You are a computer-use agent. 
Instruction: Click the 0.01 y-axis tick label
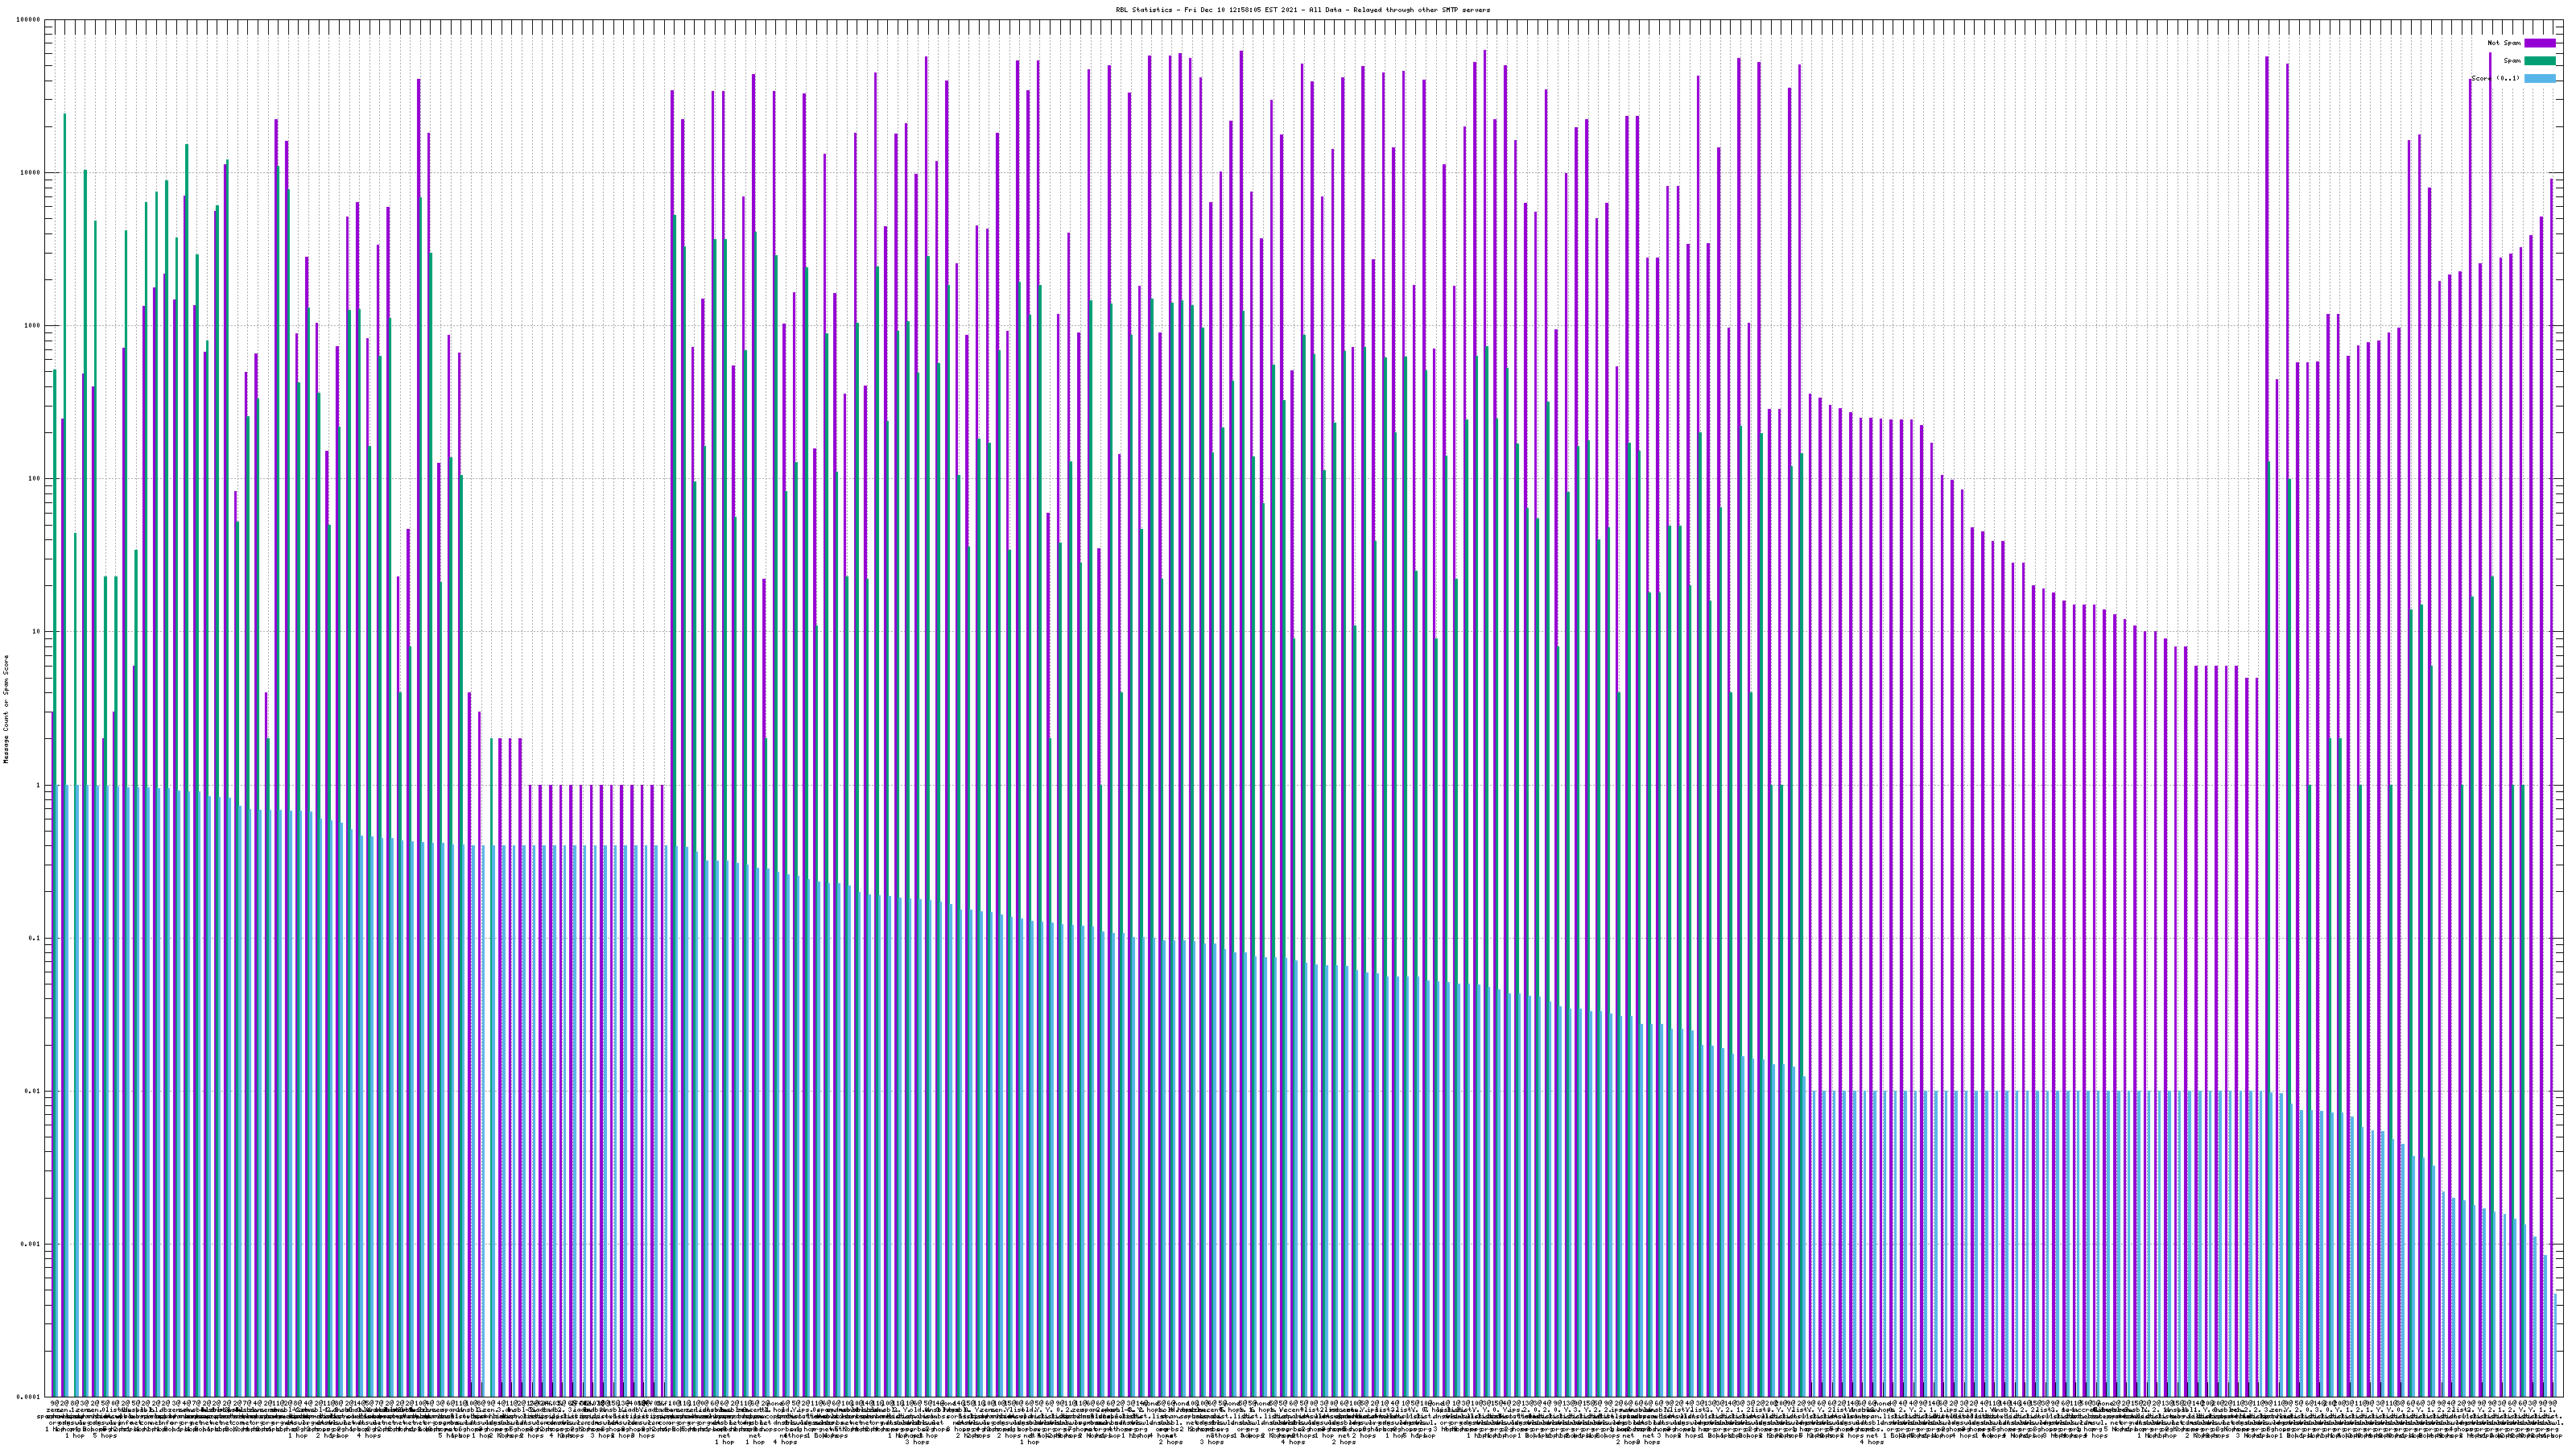pyautogui.click(x=33, y=1091)
